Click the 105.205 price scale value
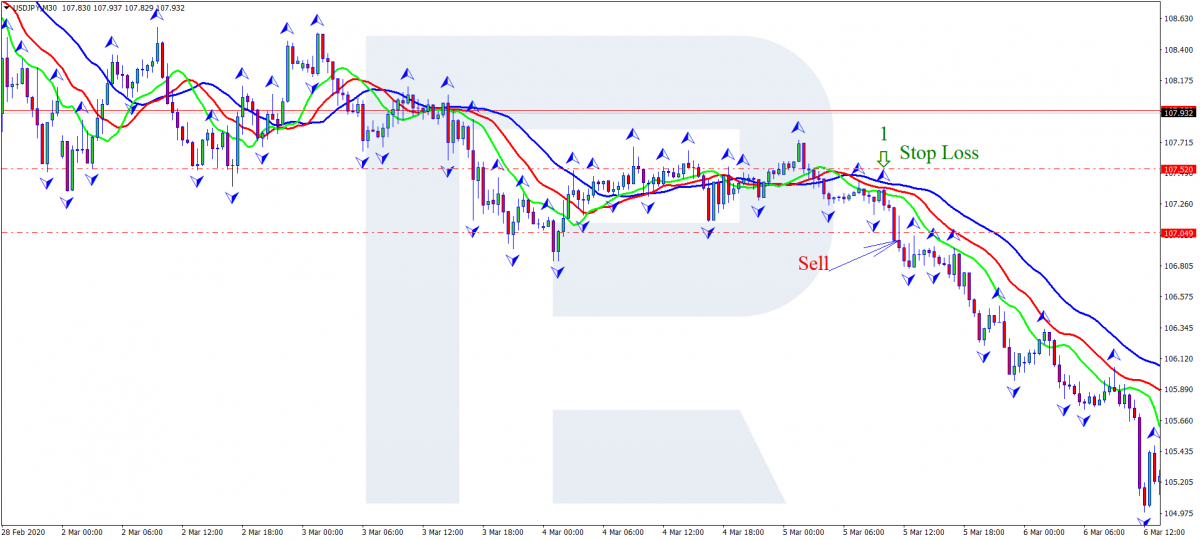 coord(1180,483)
